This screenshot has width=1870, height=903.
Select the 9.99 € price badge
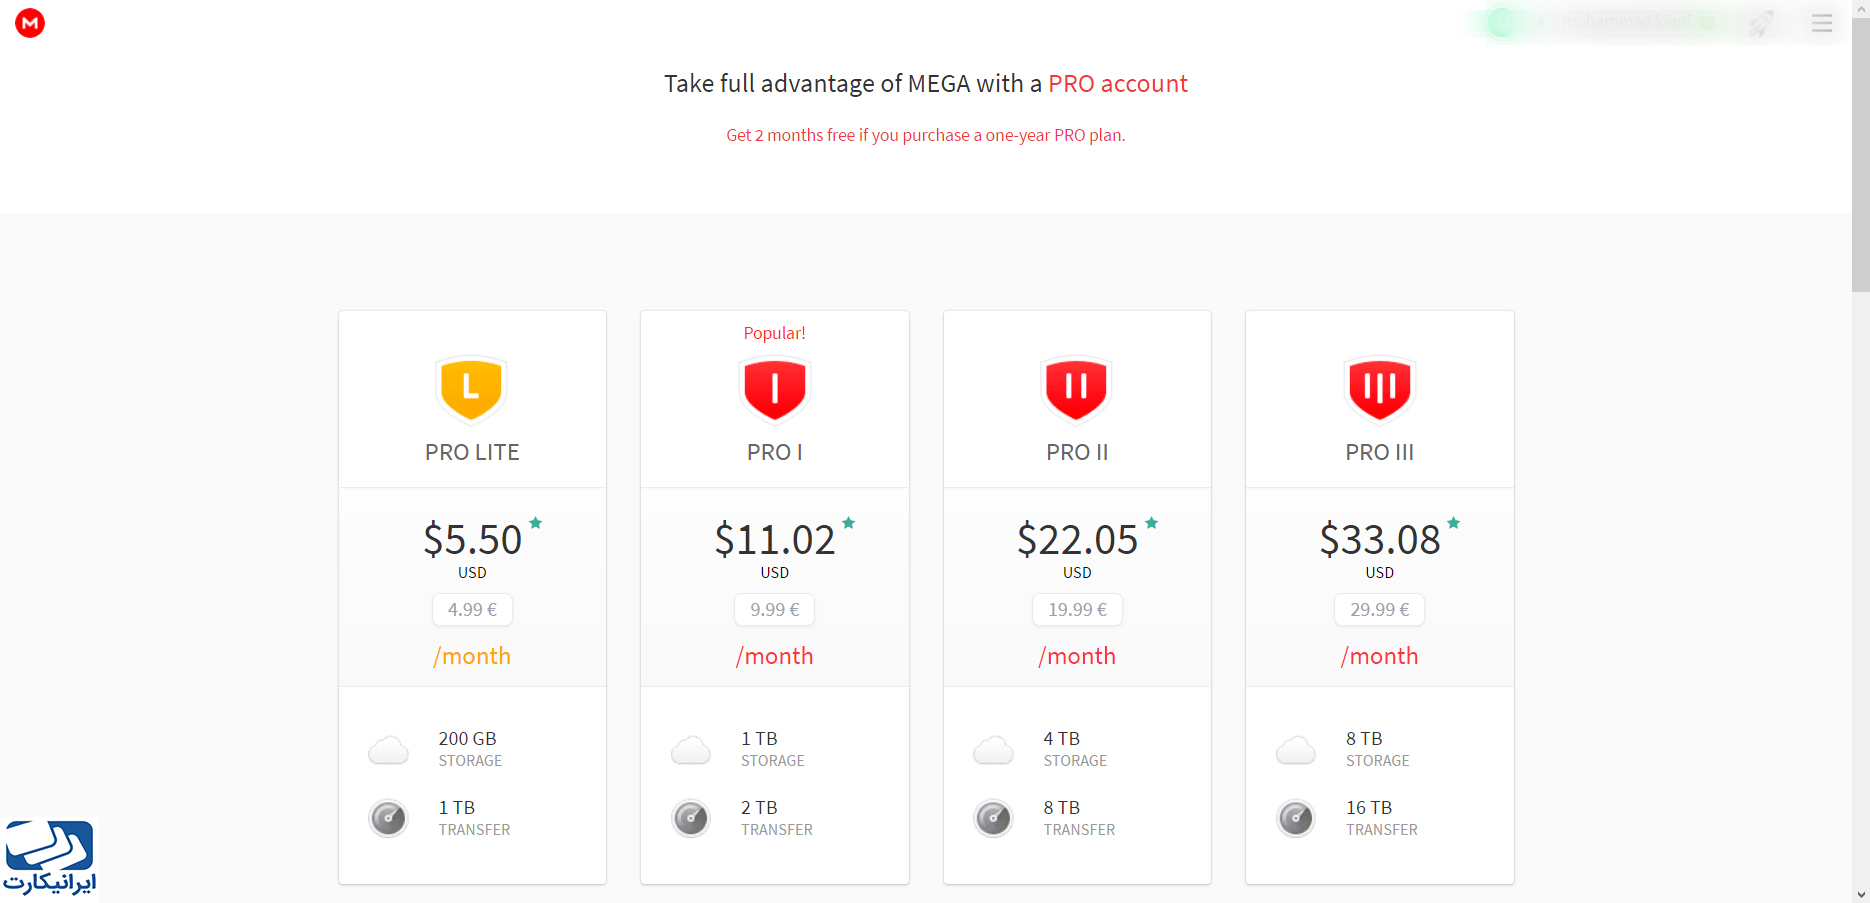[775, 609]
